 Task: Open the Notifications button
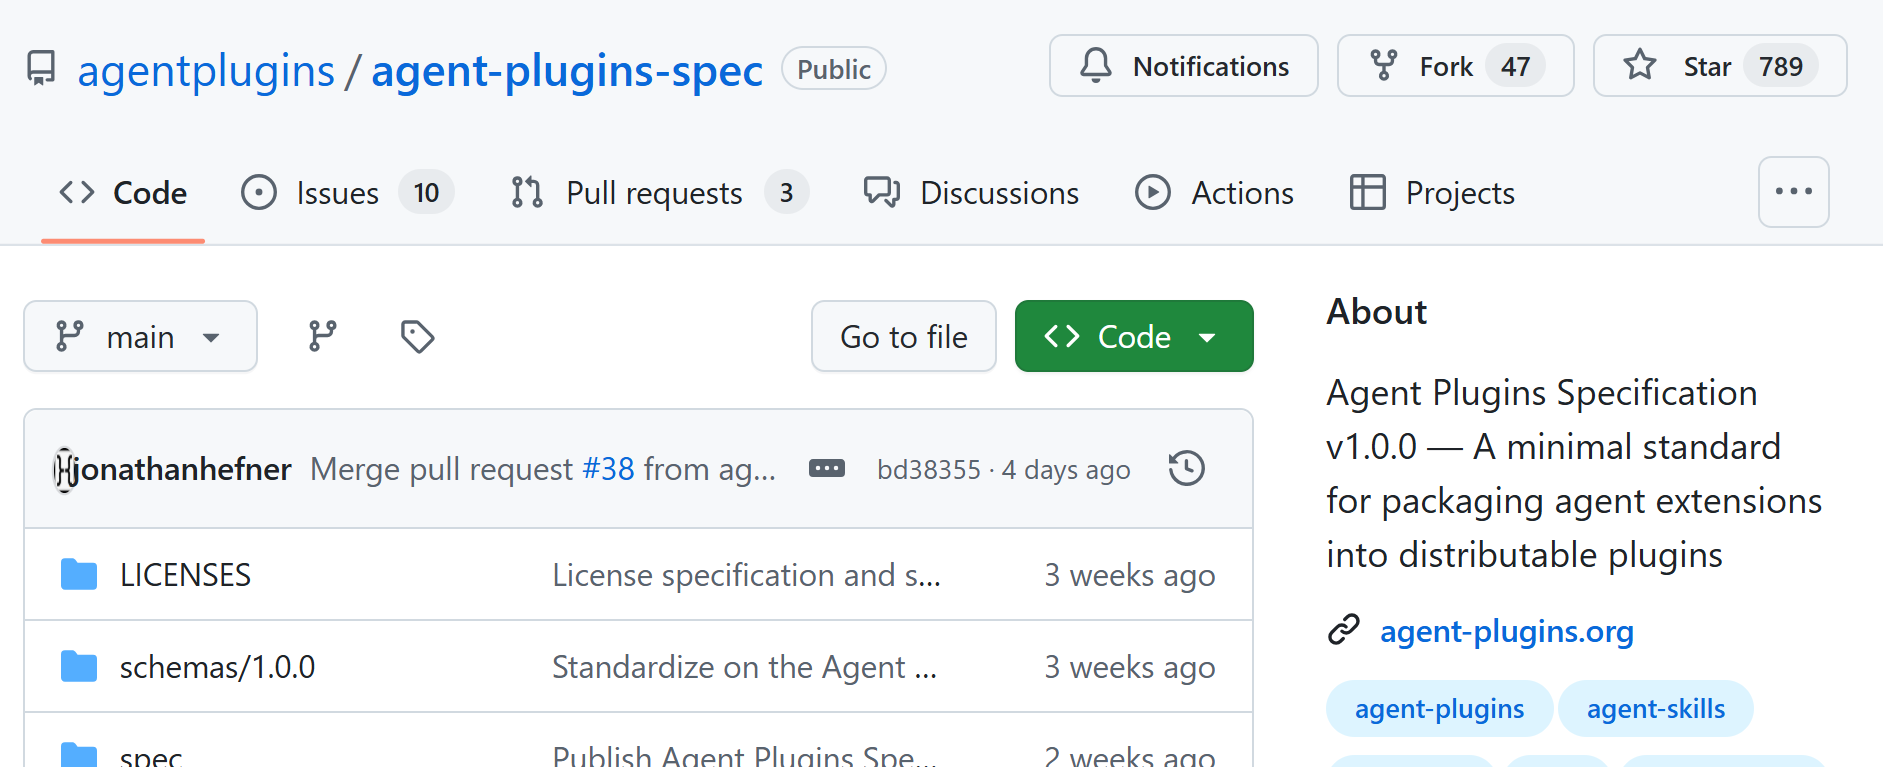(1184, 66)
